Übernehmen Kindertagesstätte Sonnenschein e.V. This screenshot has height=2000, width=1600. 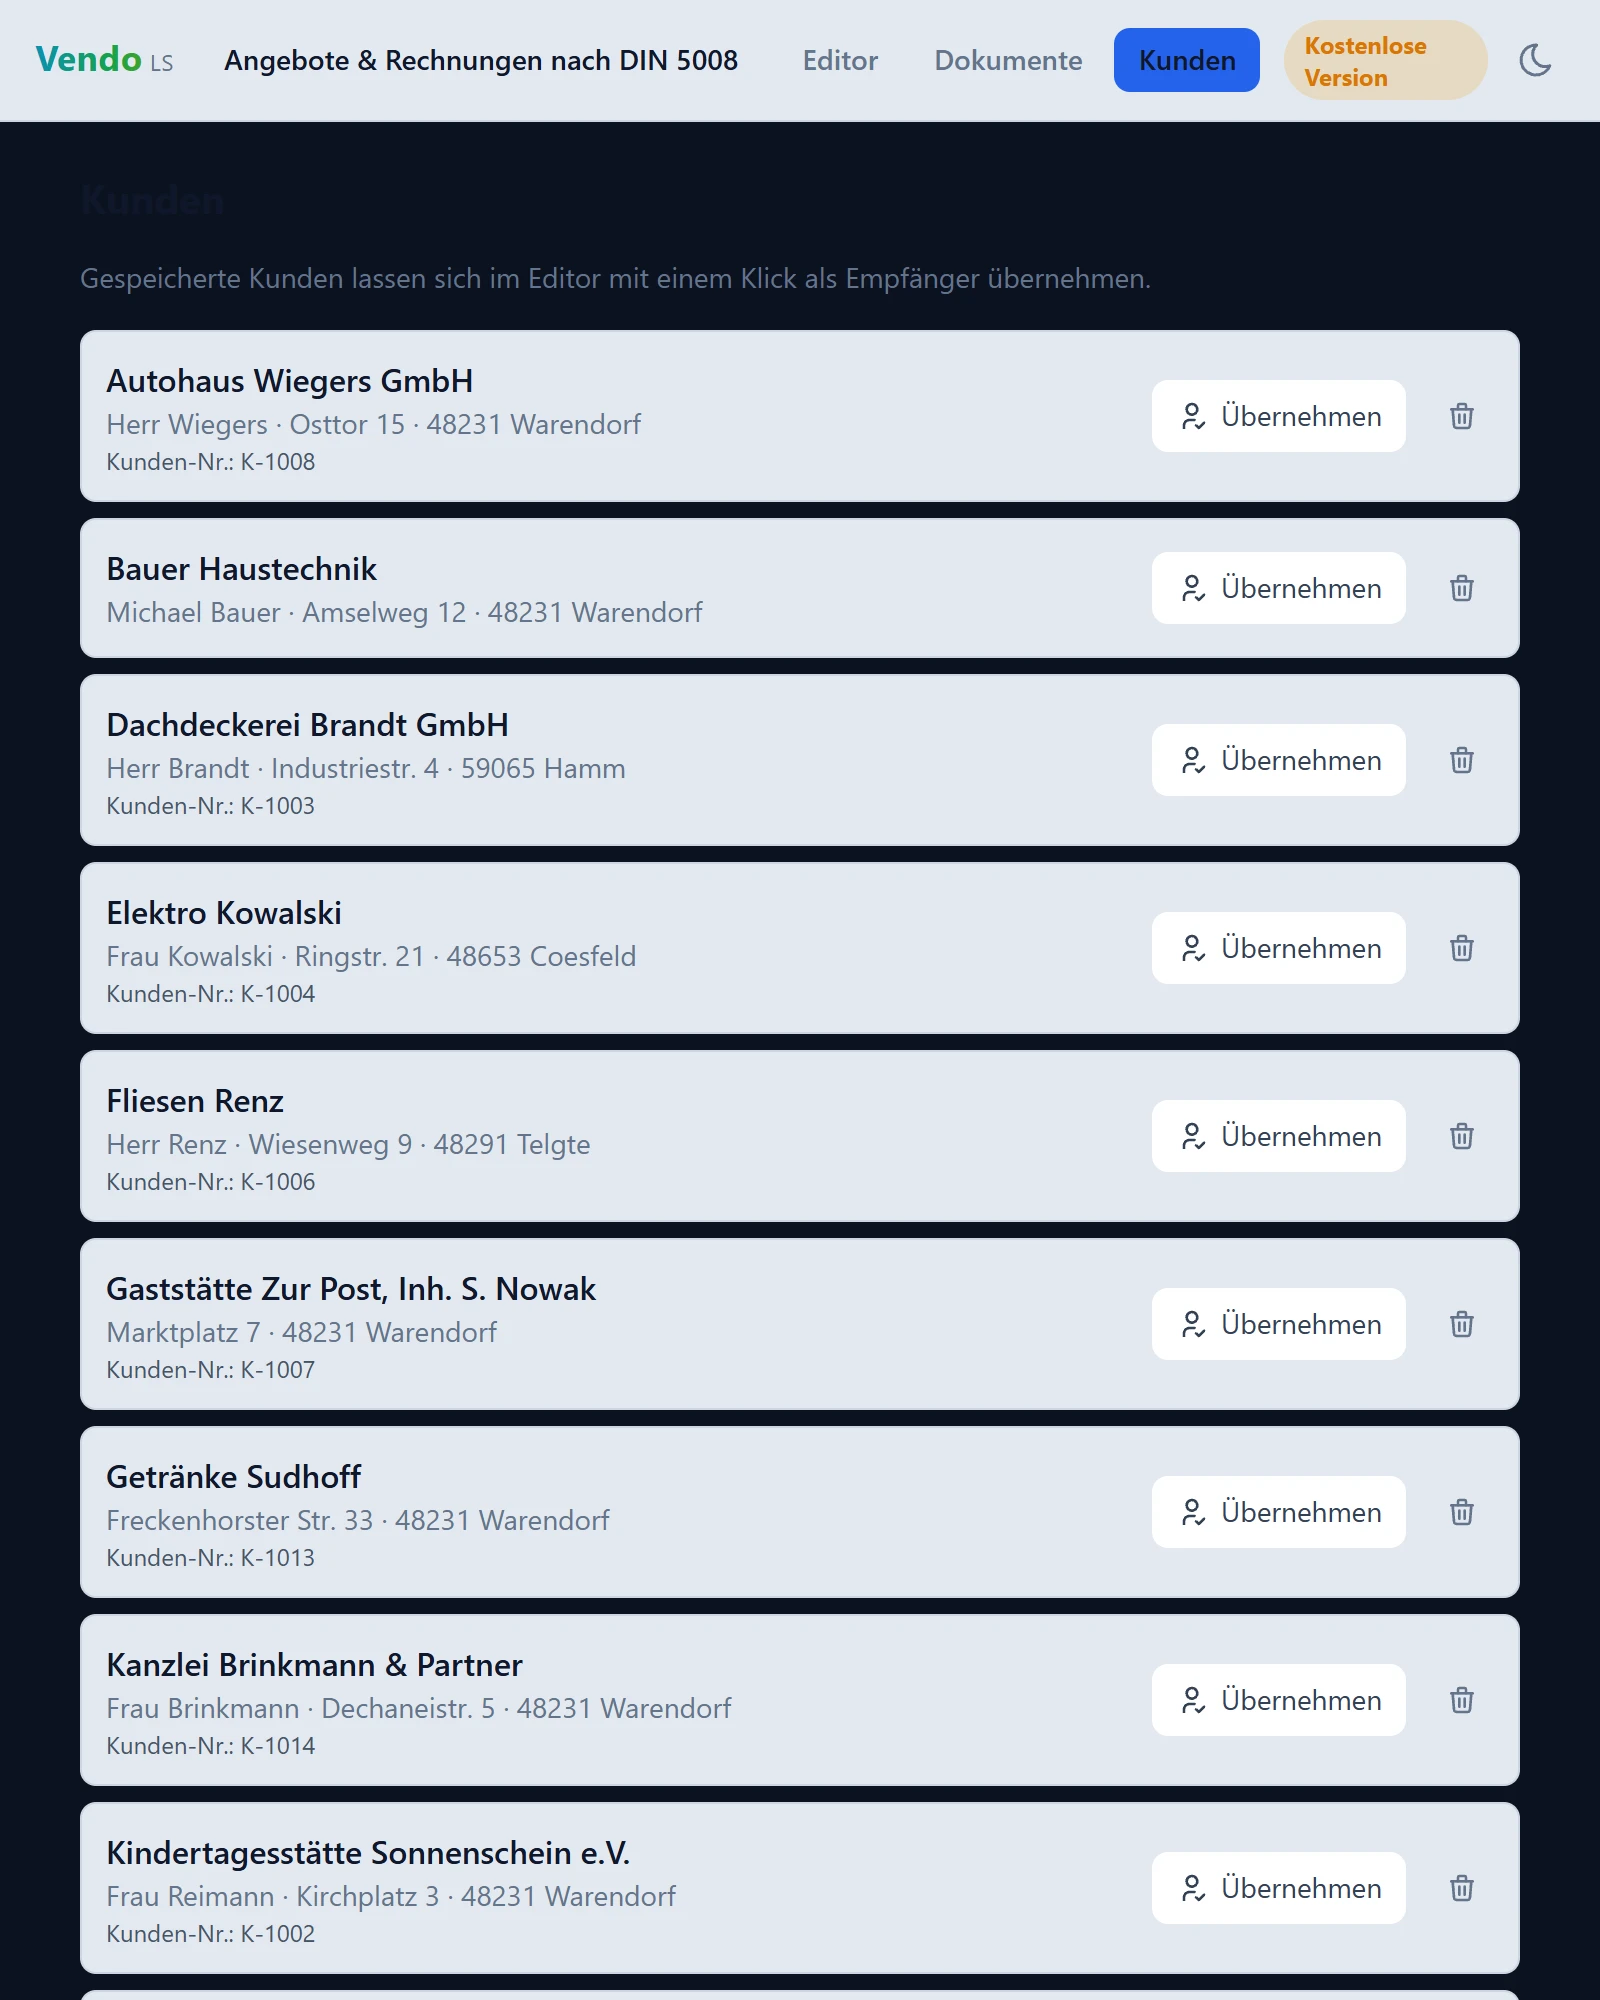(x=1278, y=1888)
